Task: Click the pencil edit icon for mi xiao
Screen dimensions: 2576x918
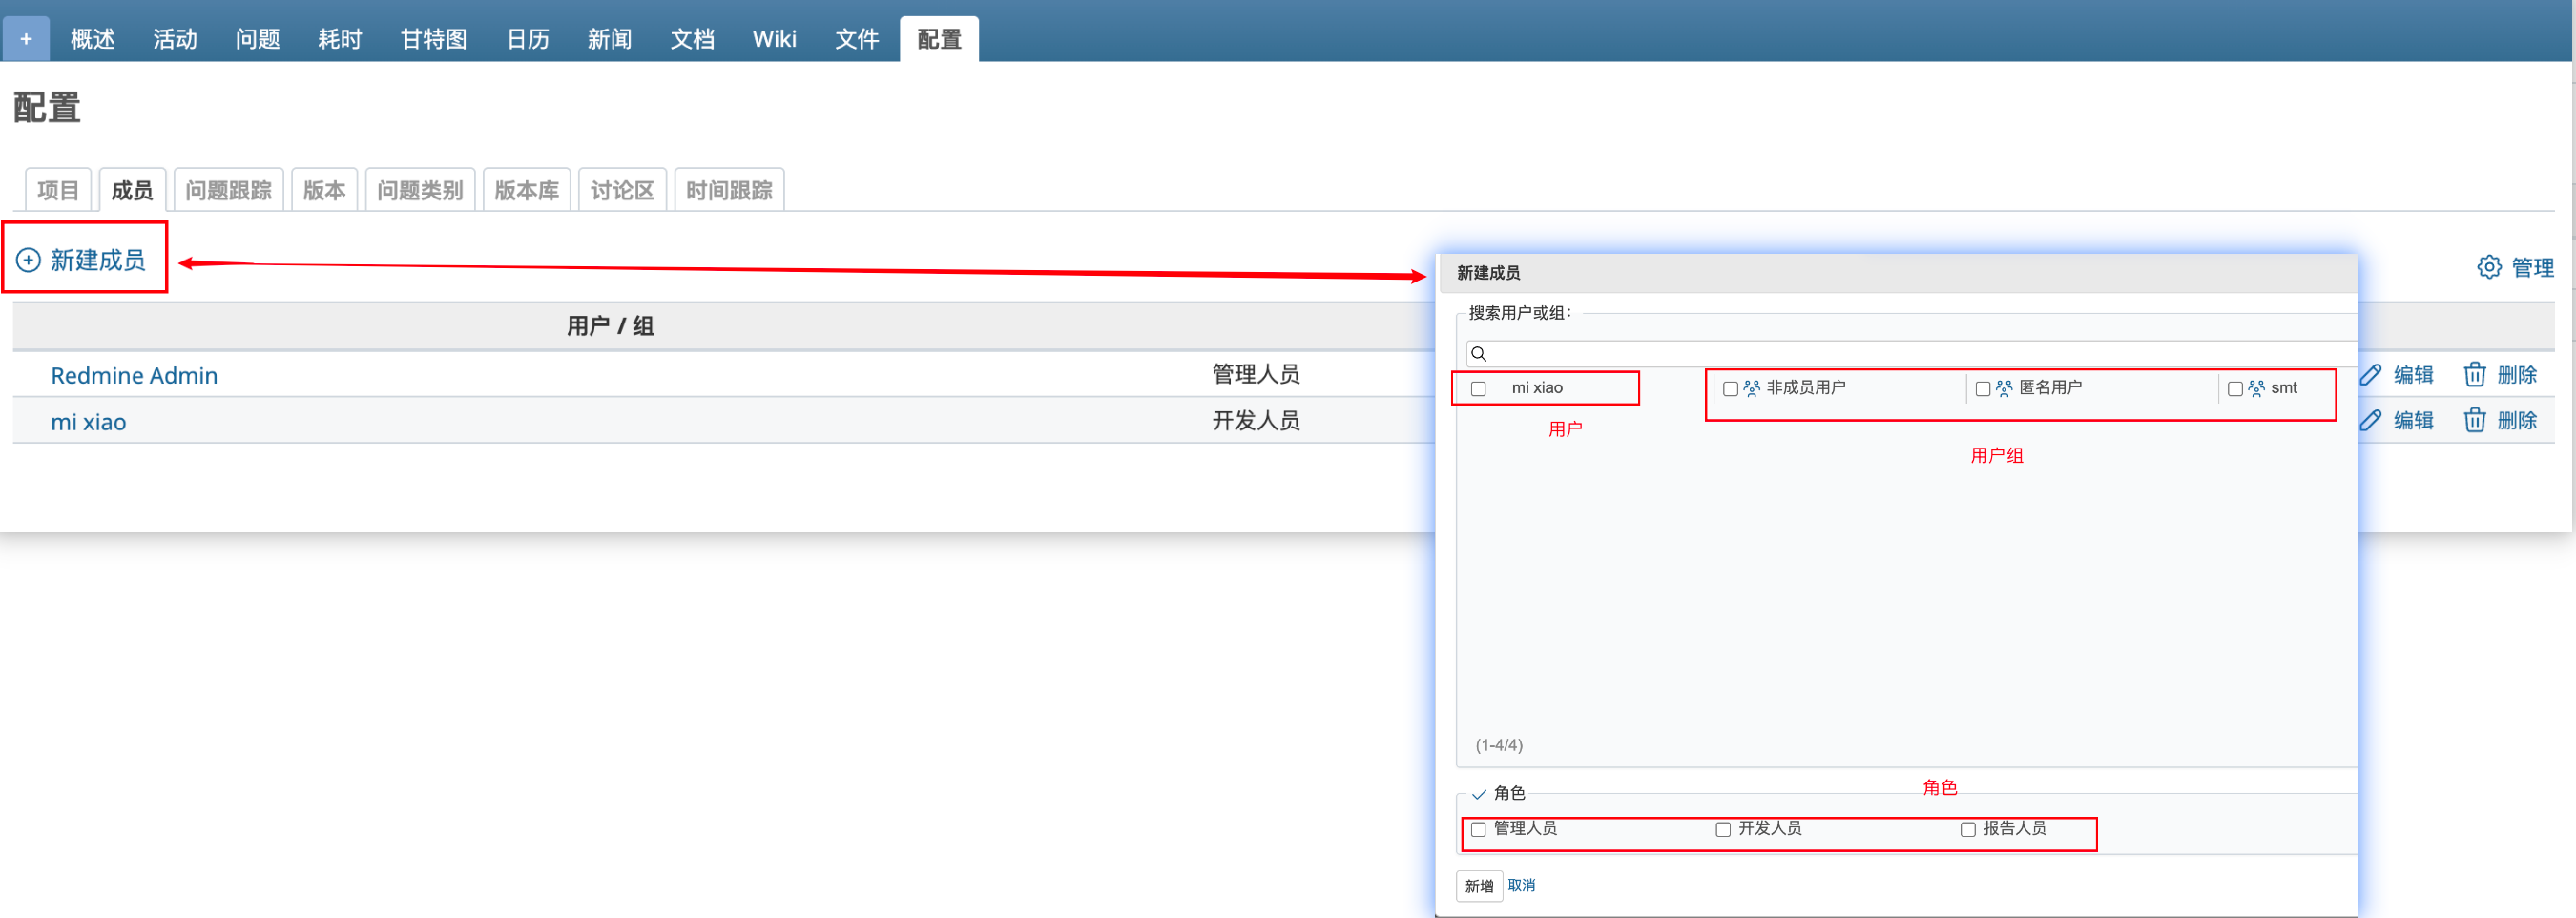Action: pyautogui.click(x=2370, y=420)
